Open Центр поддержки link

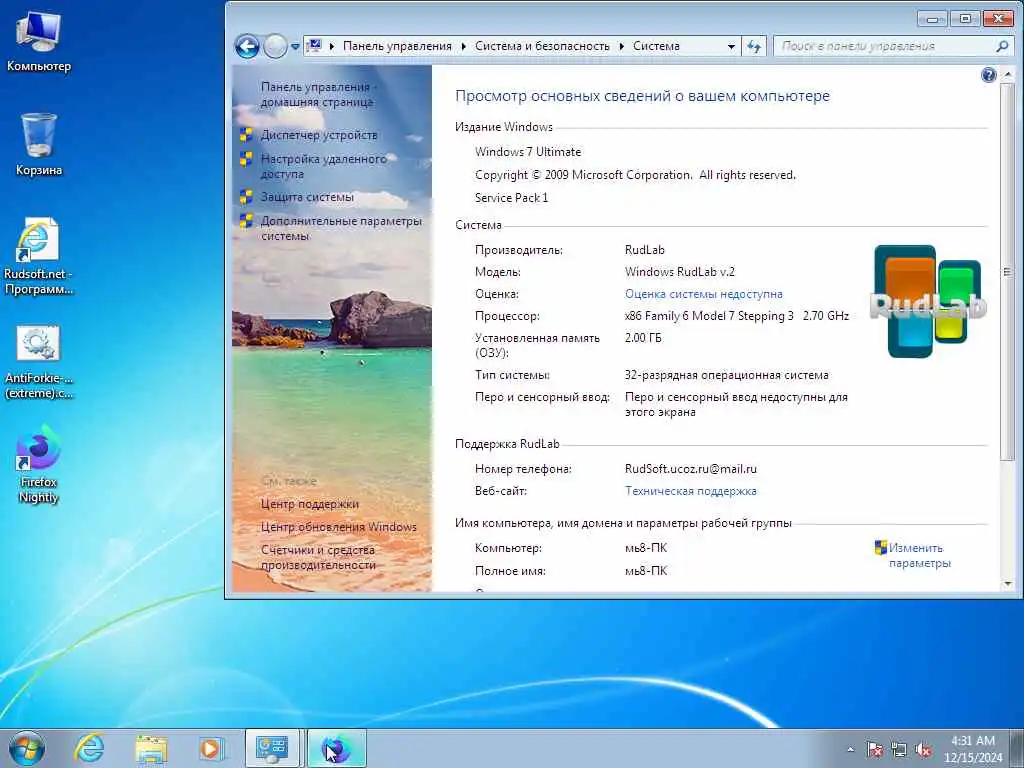(x=310, y=504)
